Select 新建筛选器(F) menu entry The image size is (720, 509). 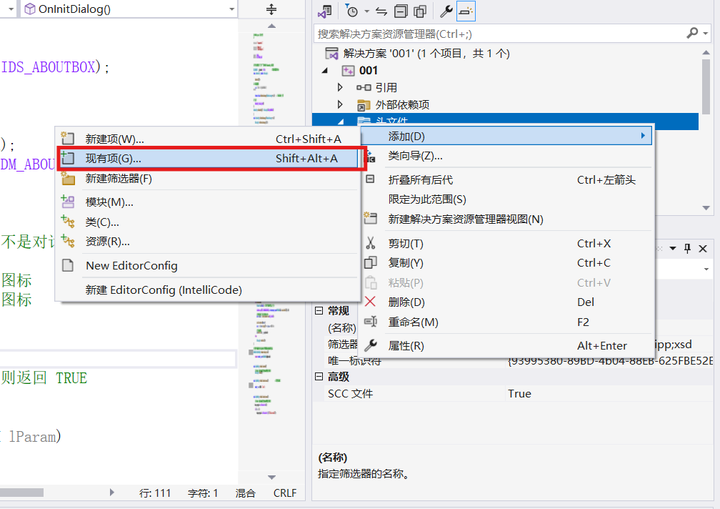point(207,178)
